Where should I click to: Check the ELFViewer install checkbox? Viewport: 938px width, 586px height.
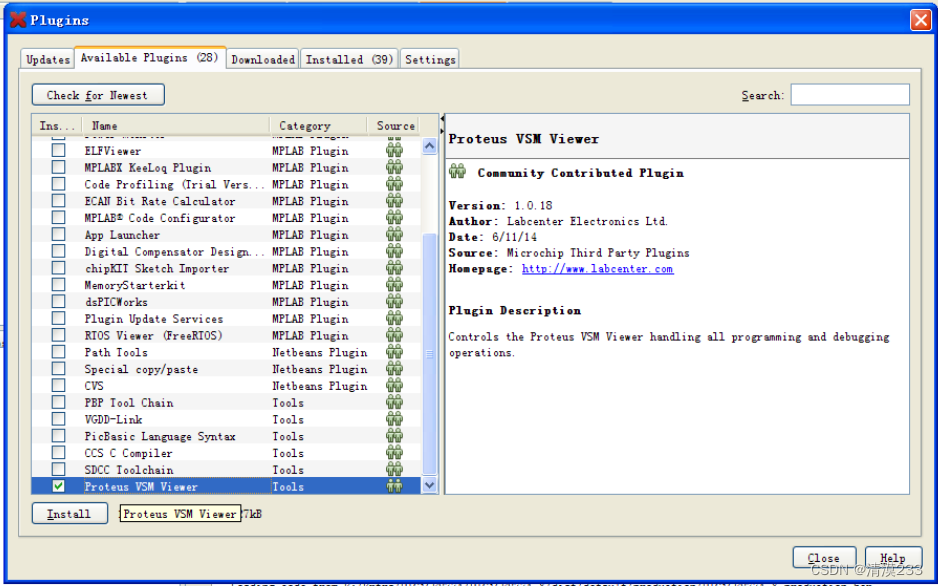[58, 151]
